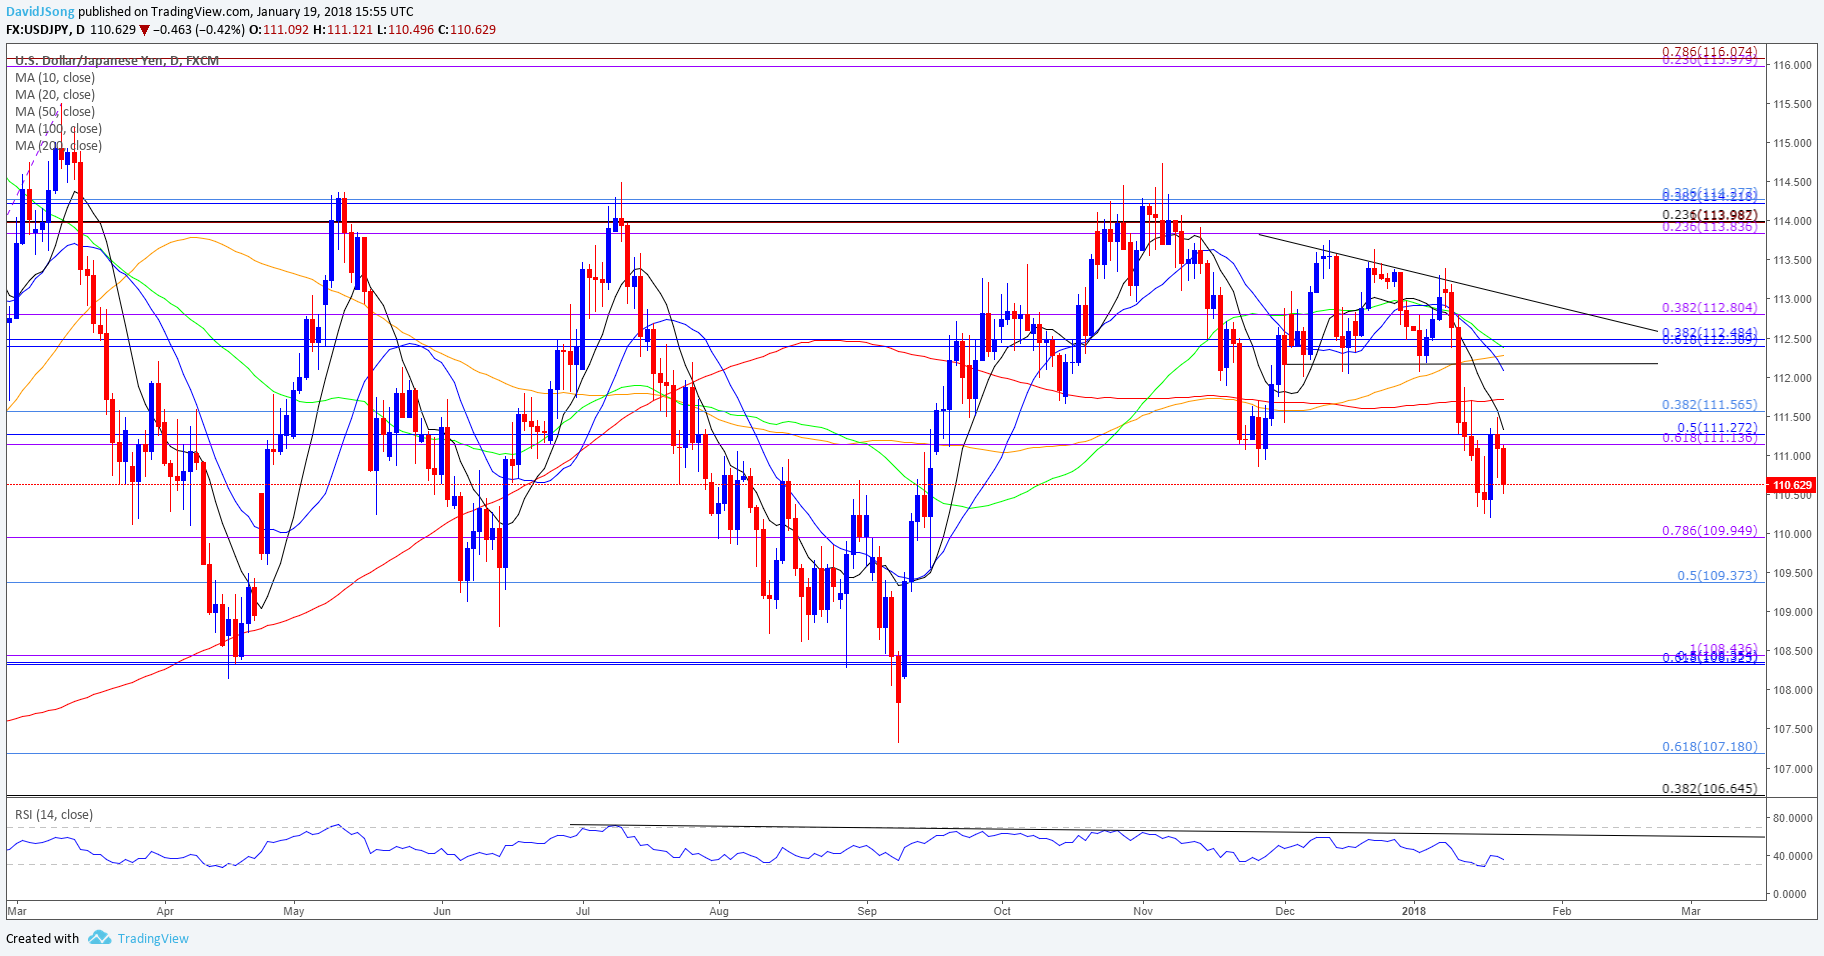Click the close value C:110.629

(x=467, y=30)
